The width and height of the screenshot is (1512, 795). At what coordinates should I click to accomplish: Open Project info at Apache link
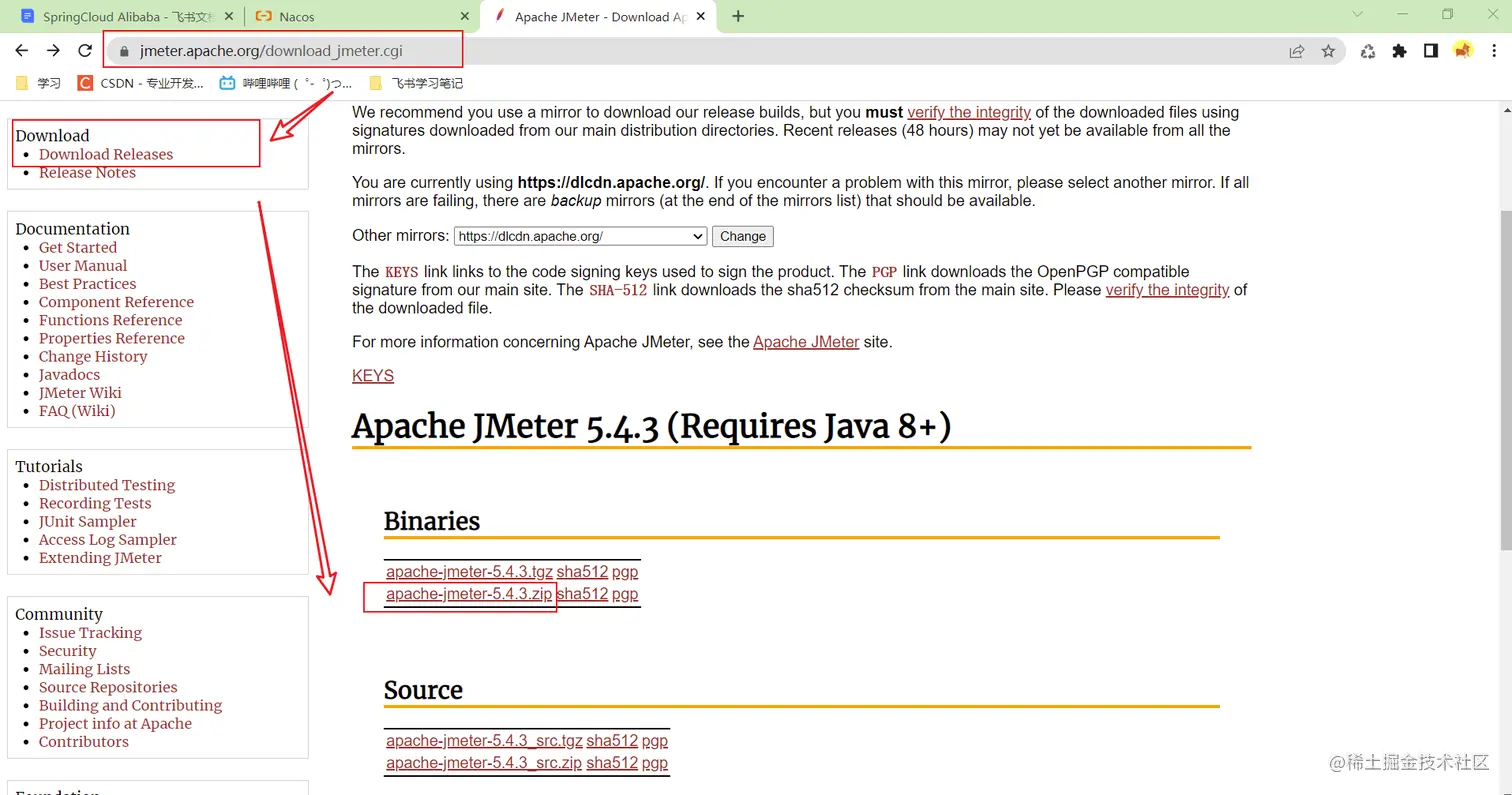[115, 723]
